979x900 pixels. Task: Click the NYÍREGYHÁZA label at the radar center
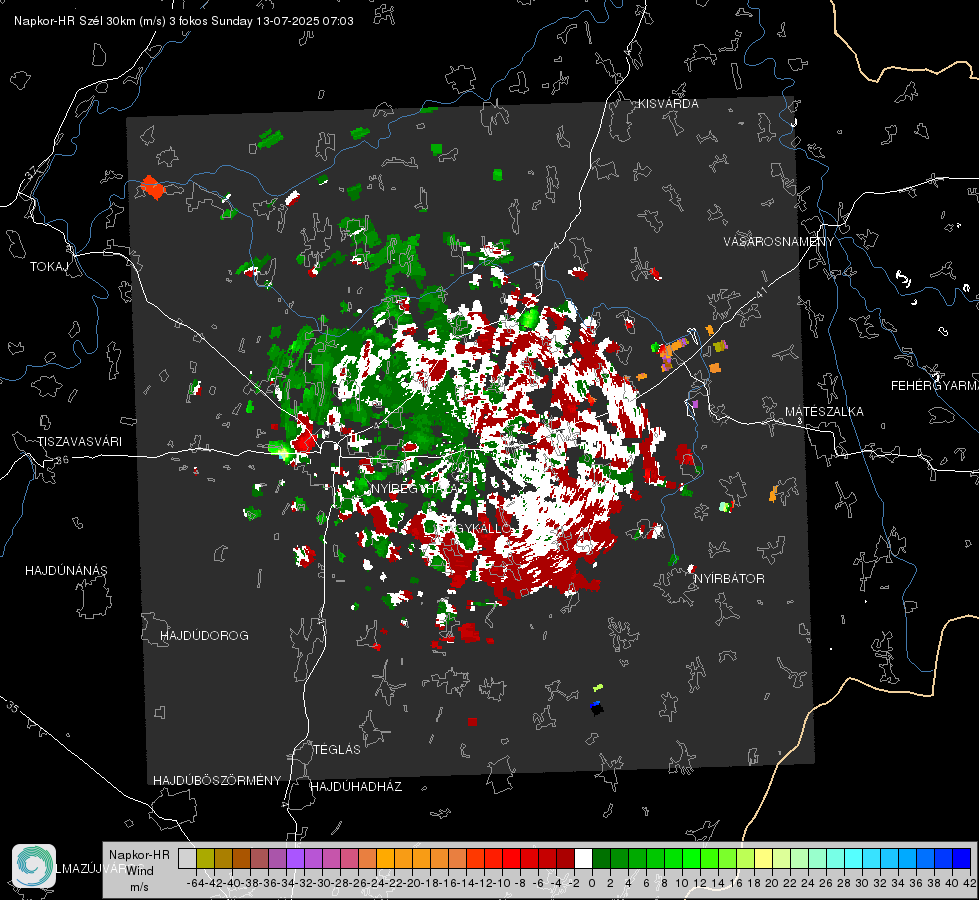(414, 489)
